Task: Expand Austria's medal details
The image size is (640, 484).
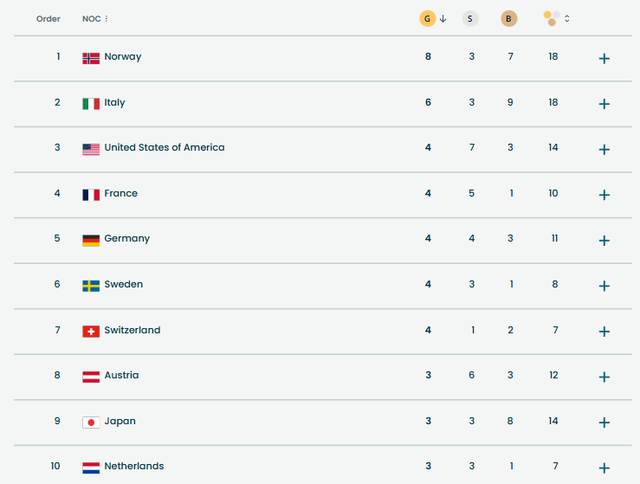Action: [x=604, y=377]
